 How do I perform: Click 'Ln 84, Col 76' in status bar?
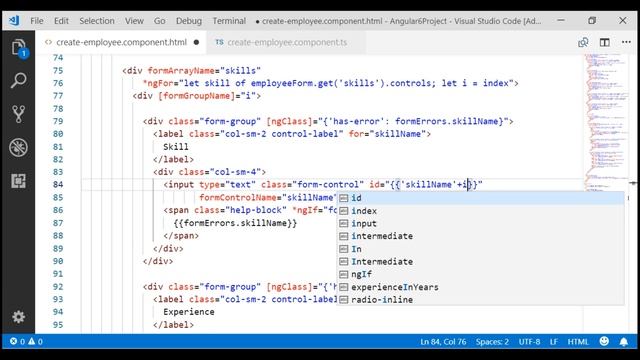click(x=443, y=342)
